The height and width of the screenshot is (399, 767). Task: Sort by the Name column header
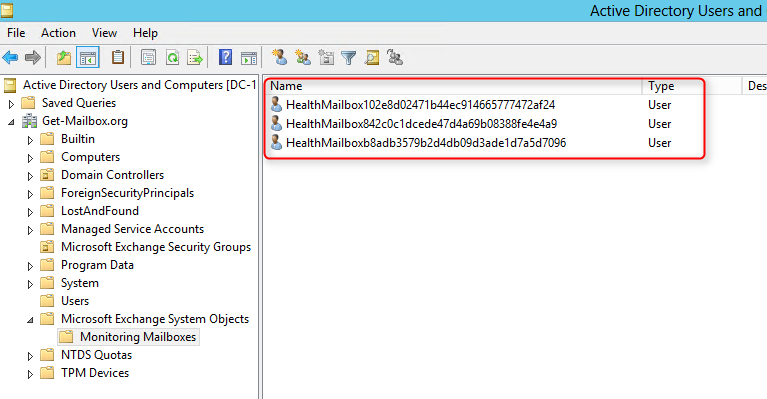[454, 86]
